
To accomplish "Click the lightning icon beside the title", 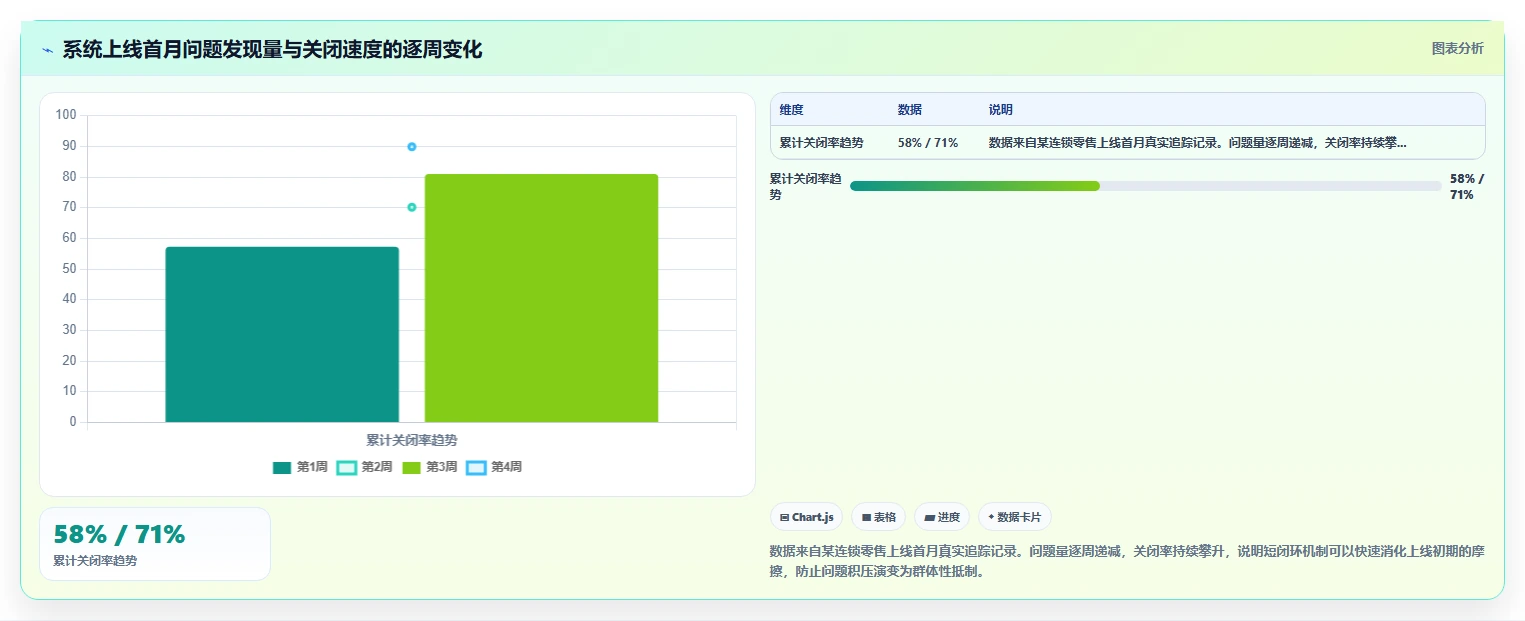I will [47, 50].
